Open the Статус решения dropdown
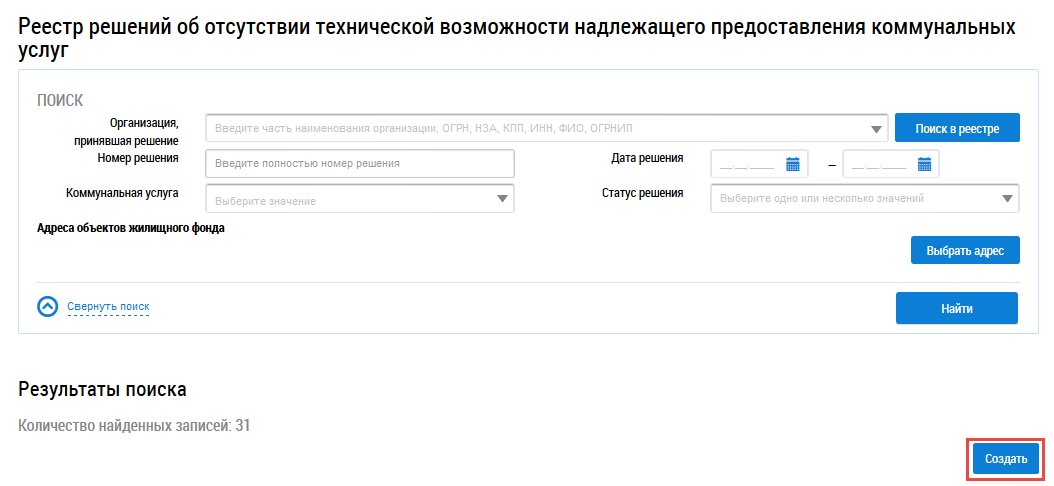The width and height of the screenshot is (1054, 486). point(864,199)
